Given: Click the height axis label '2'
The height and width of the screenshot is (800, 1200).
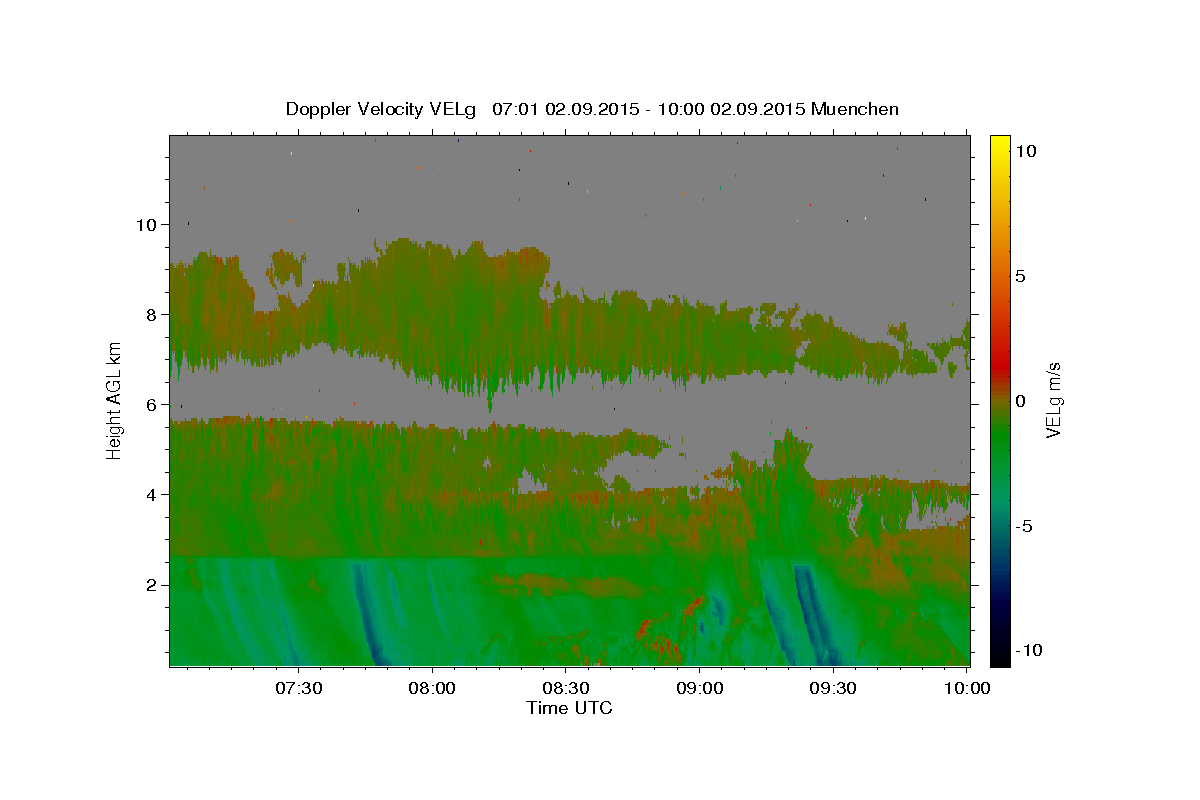Looking at the screenshot, I should [x=149, y=584].
